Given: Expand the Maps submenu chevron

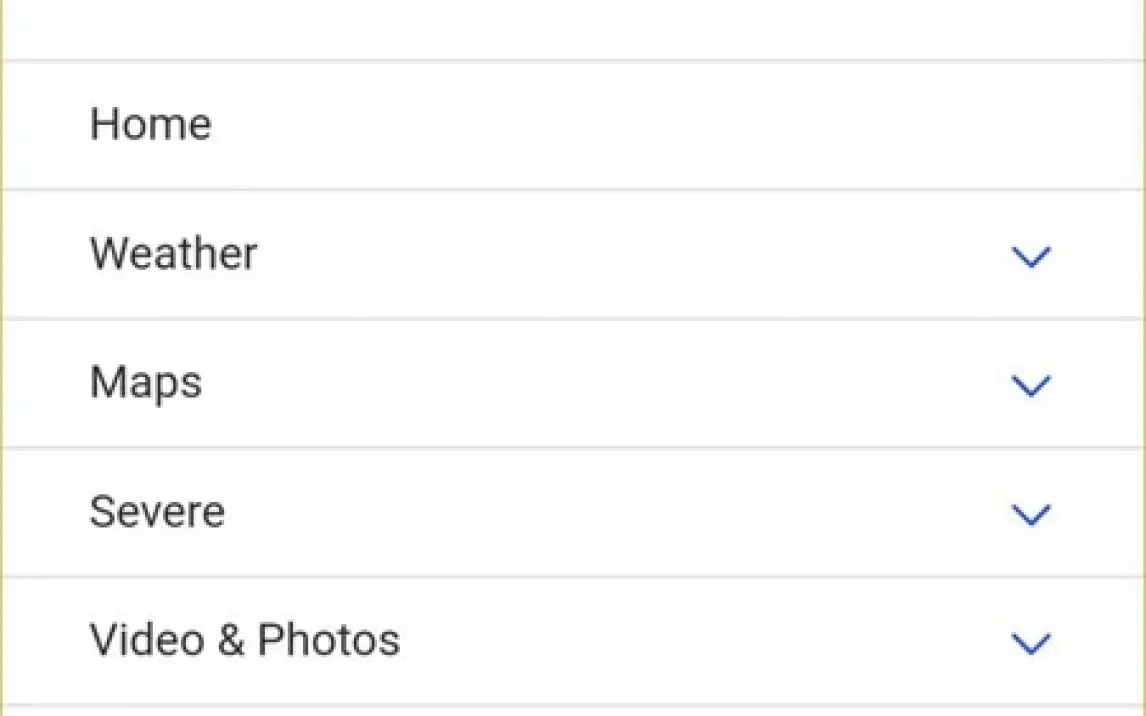Looking at the screenshot, I should tap(1030, 386).
